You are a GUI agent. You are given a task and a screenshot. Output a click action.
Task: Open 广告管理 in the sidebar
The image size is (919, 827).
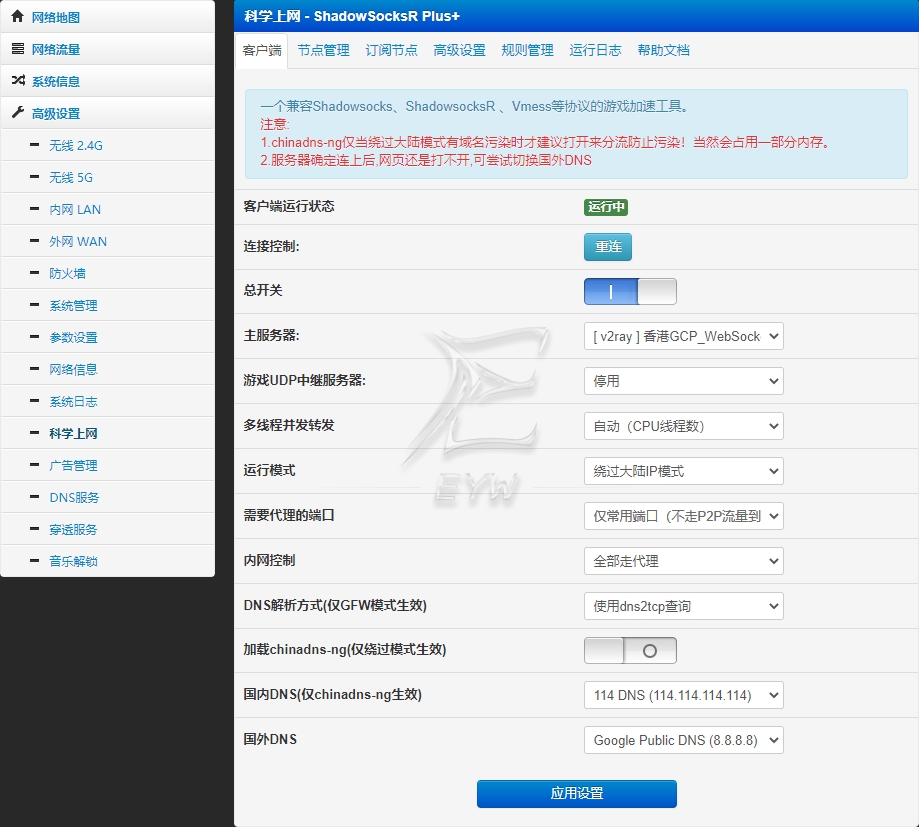coord(73,465)
